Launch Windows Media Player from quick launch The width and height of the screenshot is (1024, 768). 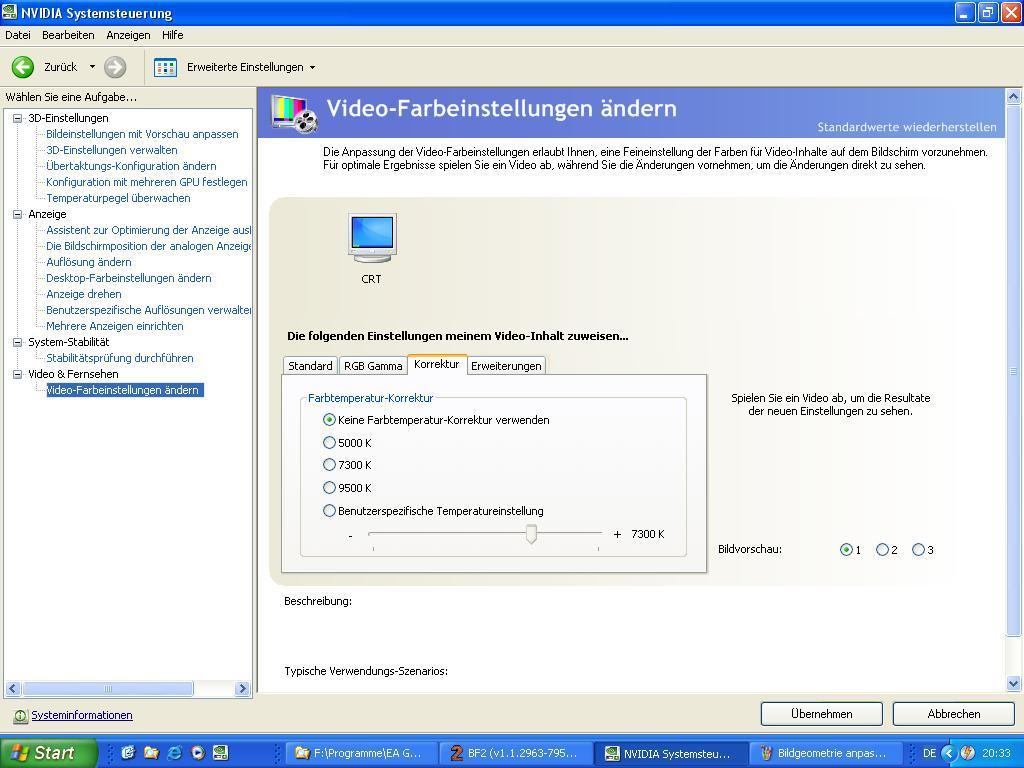tap(197, 753)
